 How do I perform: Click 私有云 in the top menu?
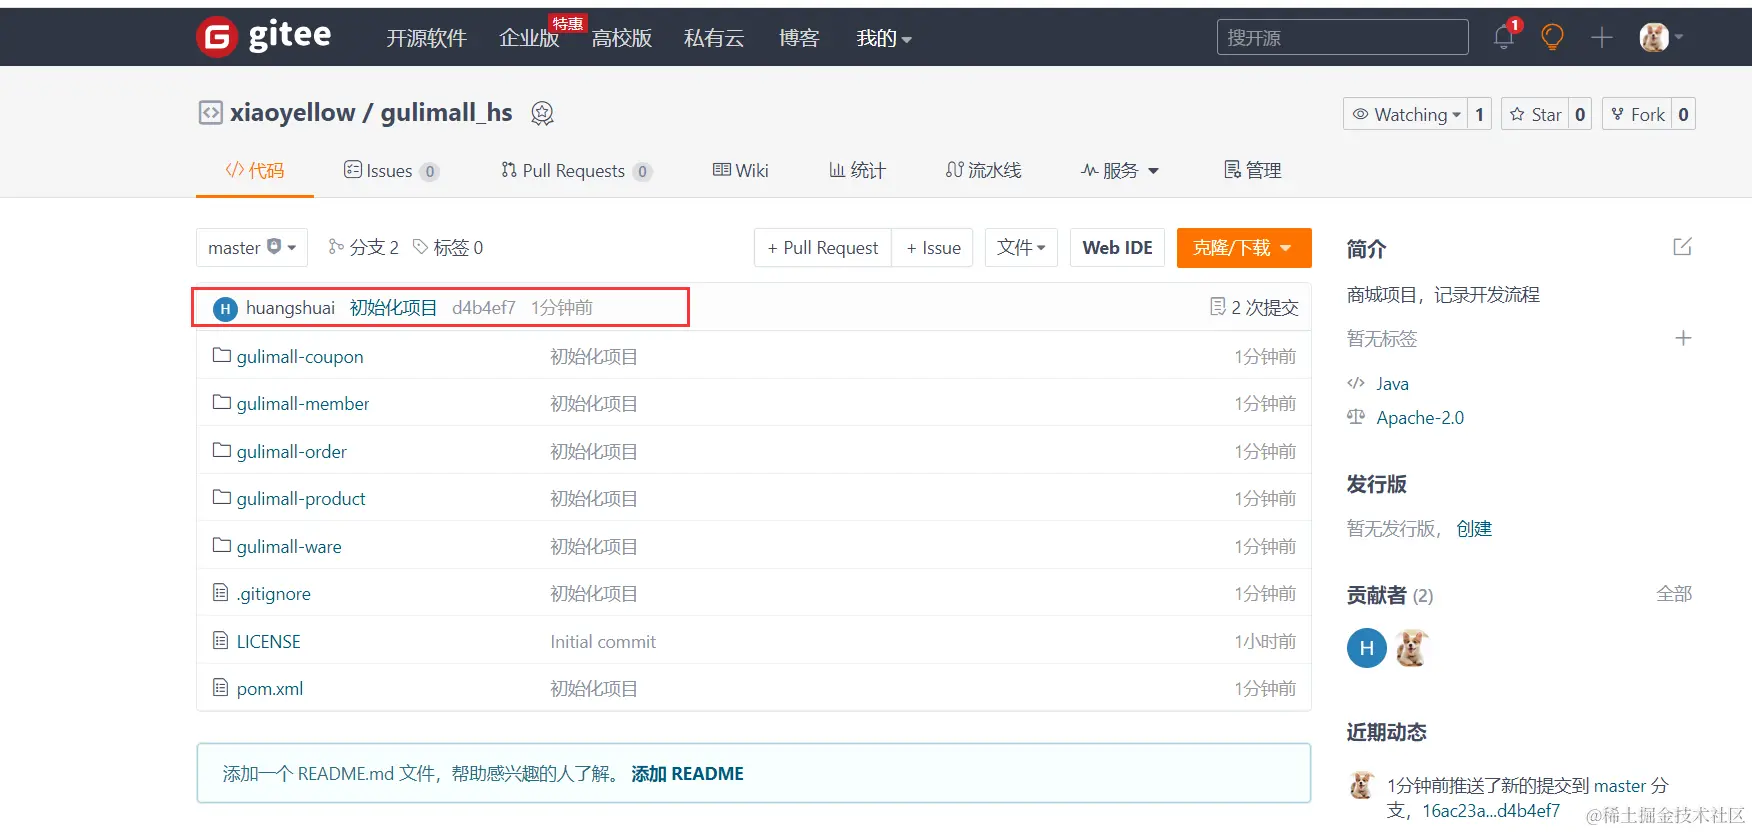coord(714,38)
